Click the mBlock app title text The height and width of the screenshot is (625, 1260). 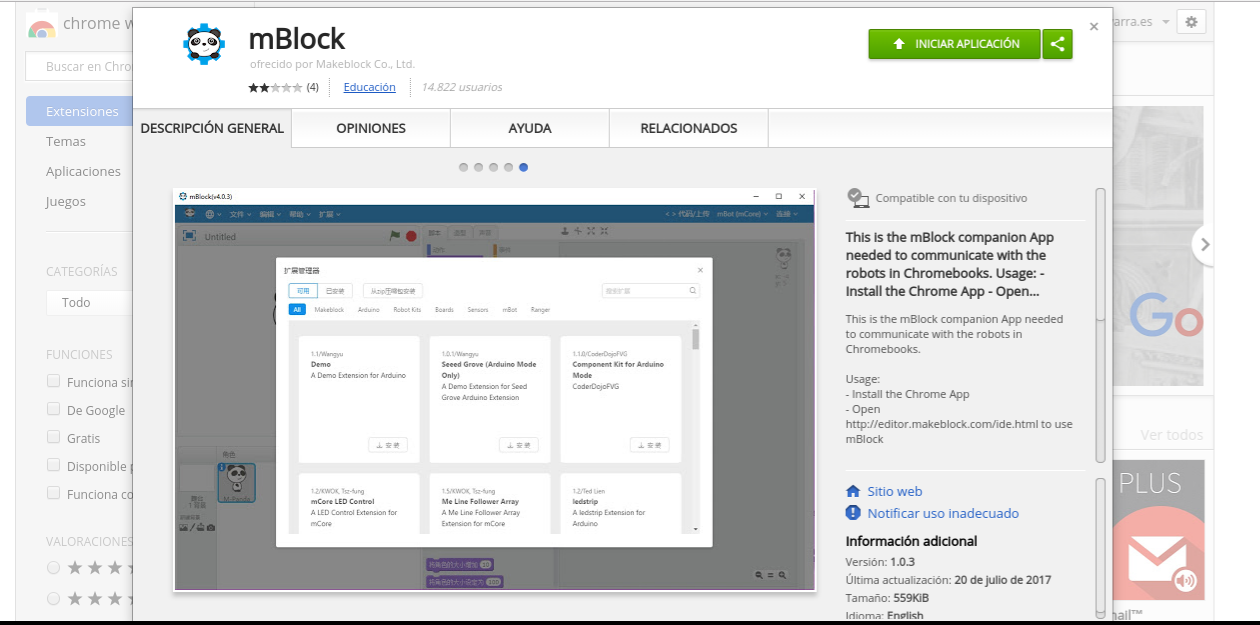(296, 38)
